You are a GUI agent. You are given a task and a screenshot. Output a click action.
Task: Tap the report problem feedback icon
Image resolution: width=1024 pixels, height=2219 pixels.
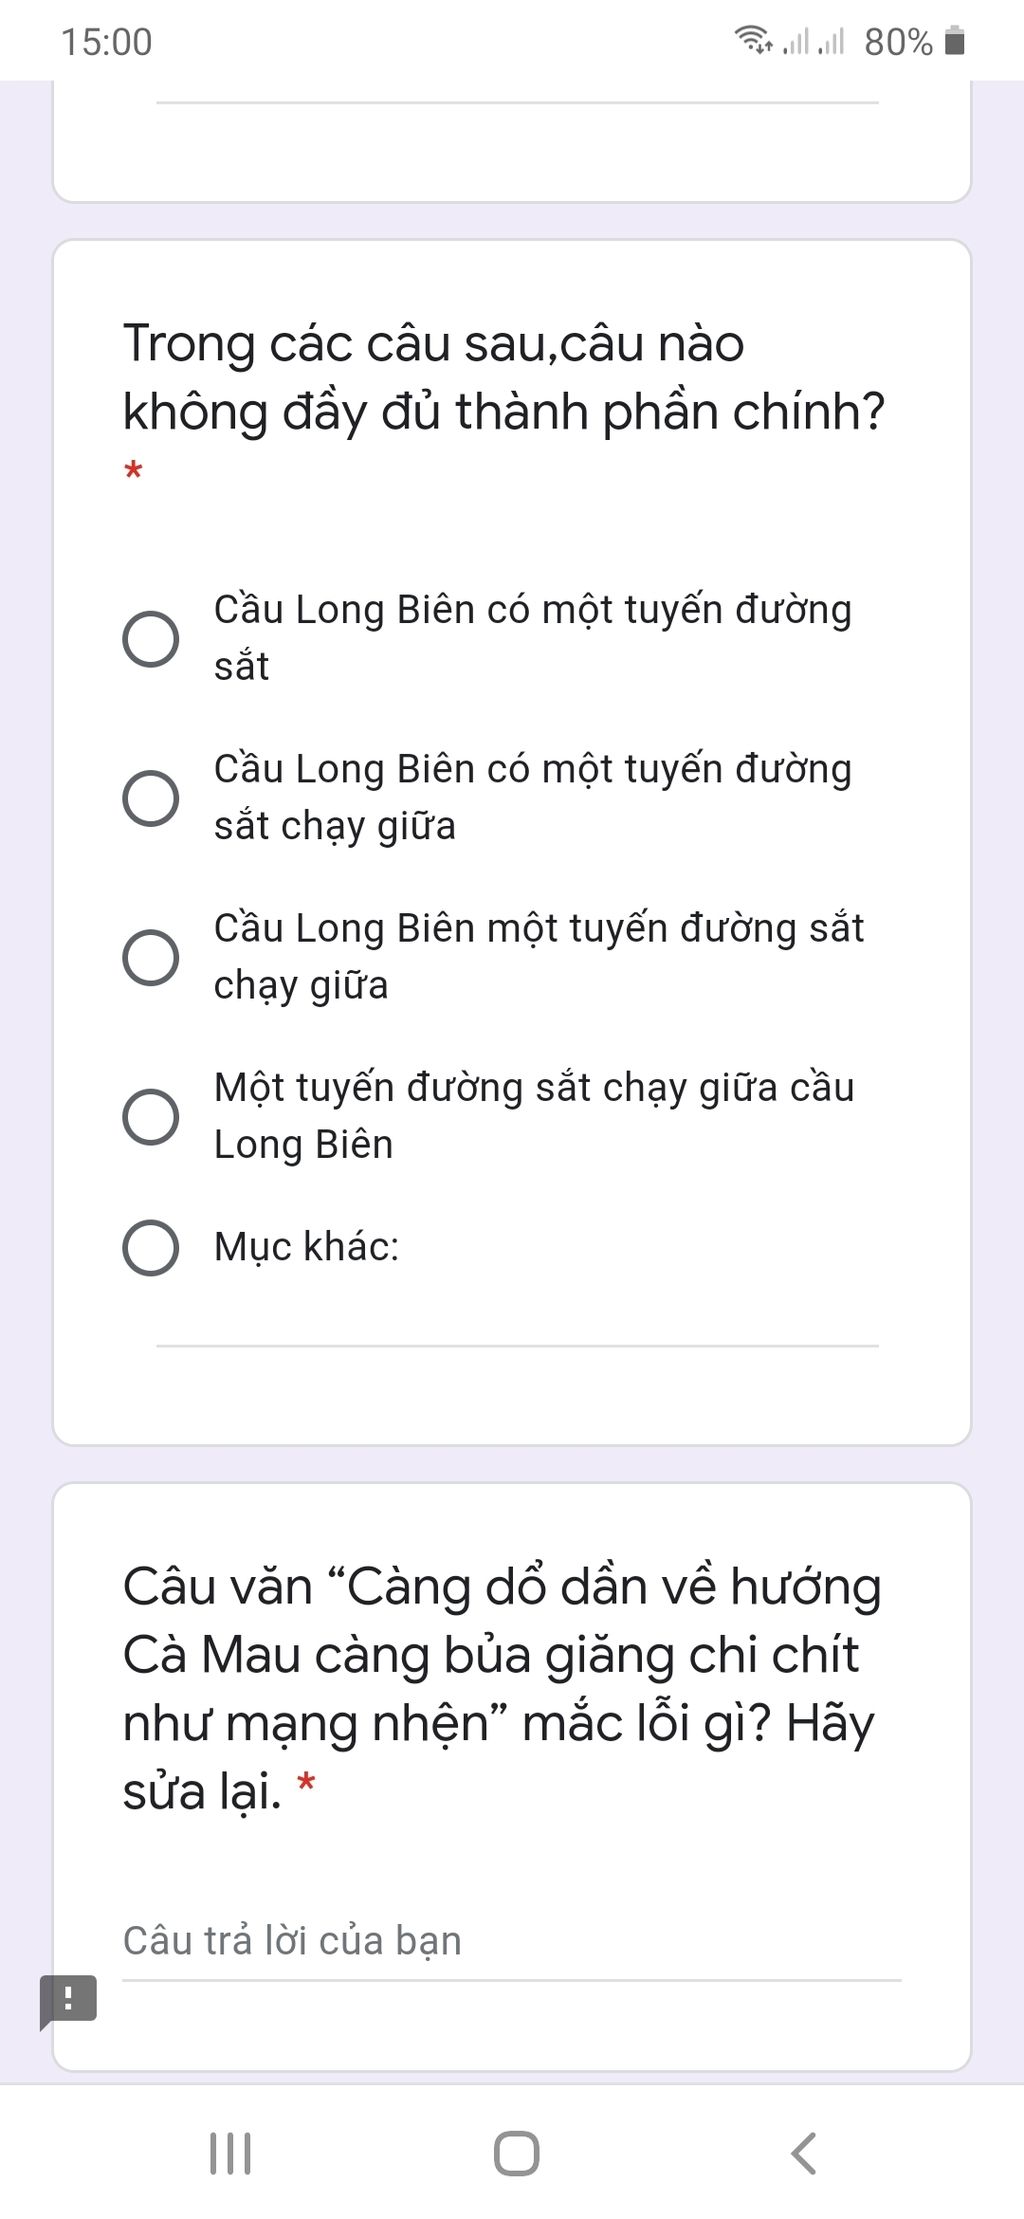[68, 2001]
